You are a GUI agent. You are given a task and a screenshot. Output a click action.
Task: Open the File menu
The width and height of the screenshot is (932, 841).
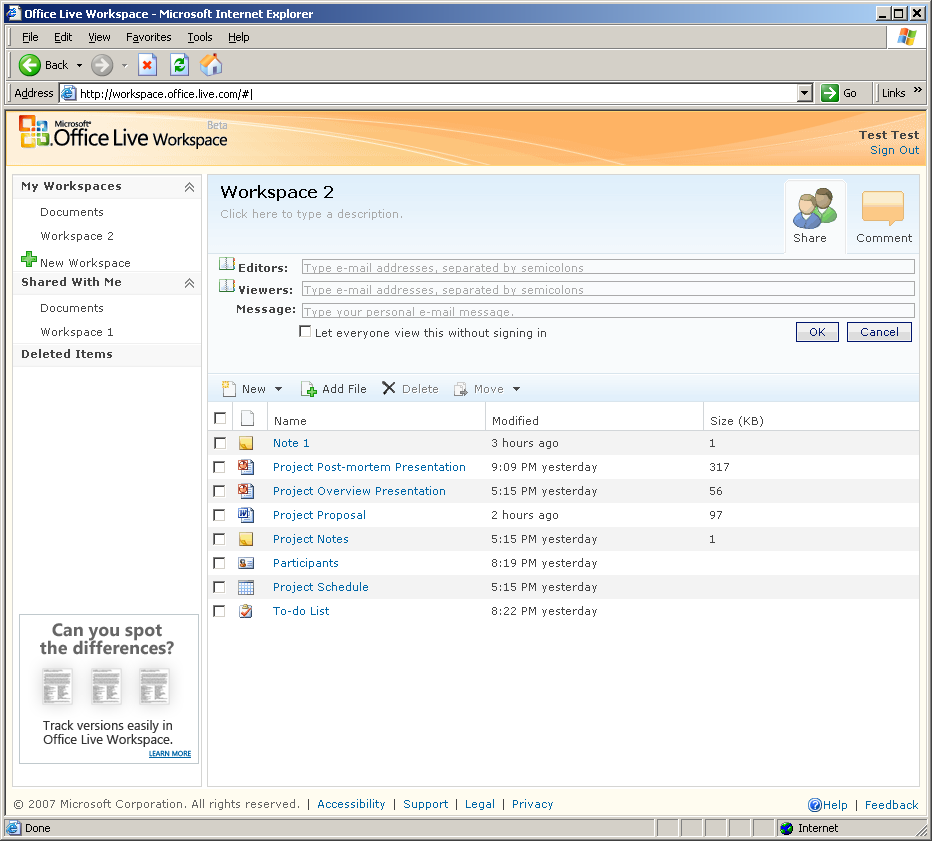click(30, 37)
